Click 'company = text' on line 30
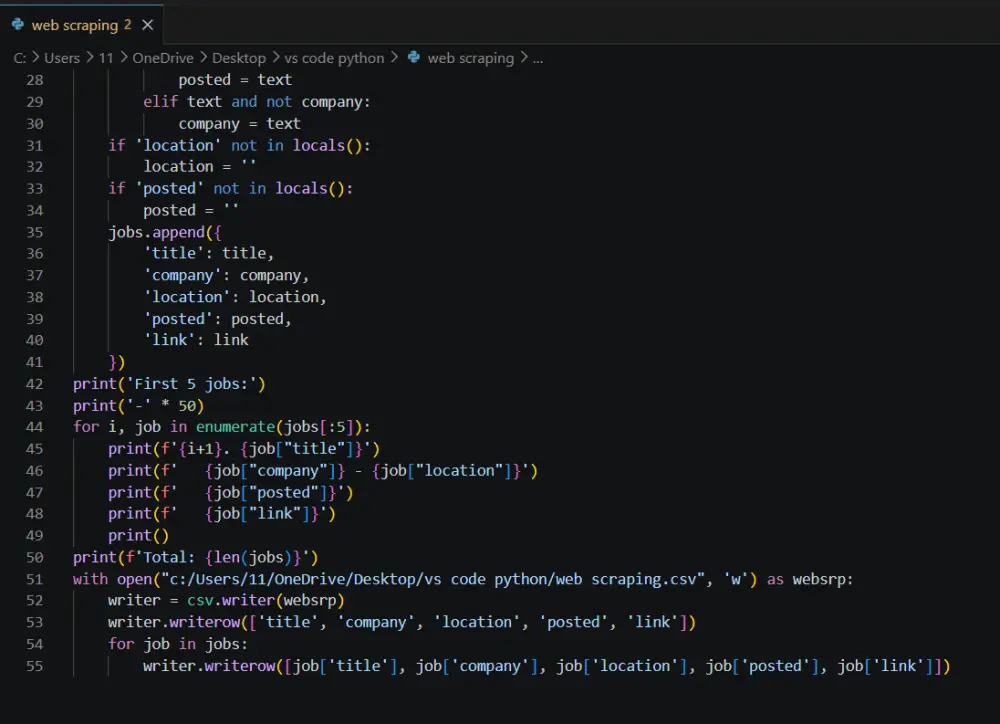This screenshot has width=1000, height=724. [239, 123]
